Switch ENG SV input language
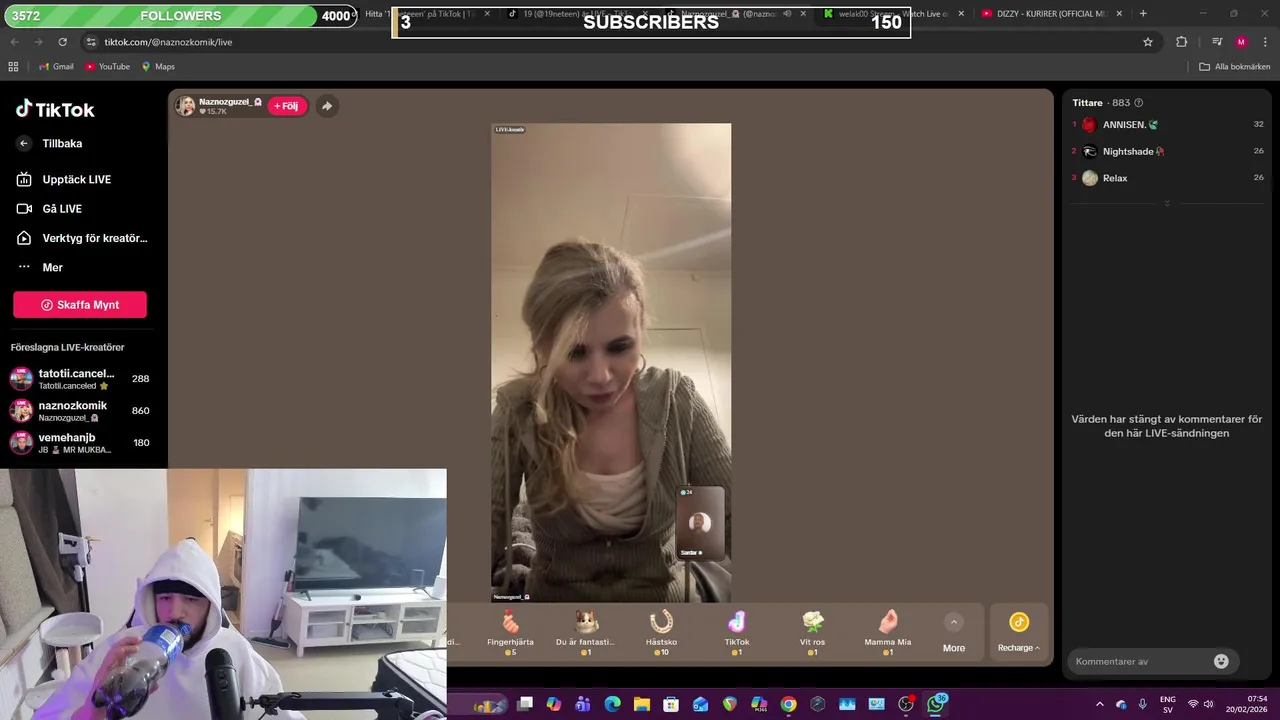The image size is (1280, 720). coord(1168,705)
